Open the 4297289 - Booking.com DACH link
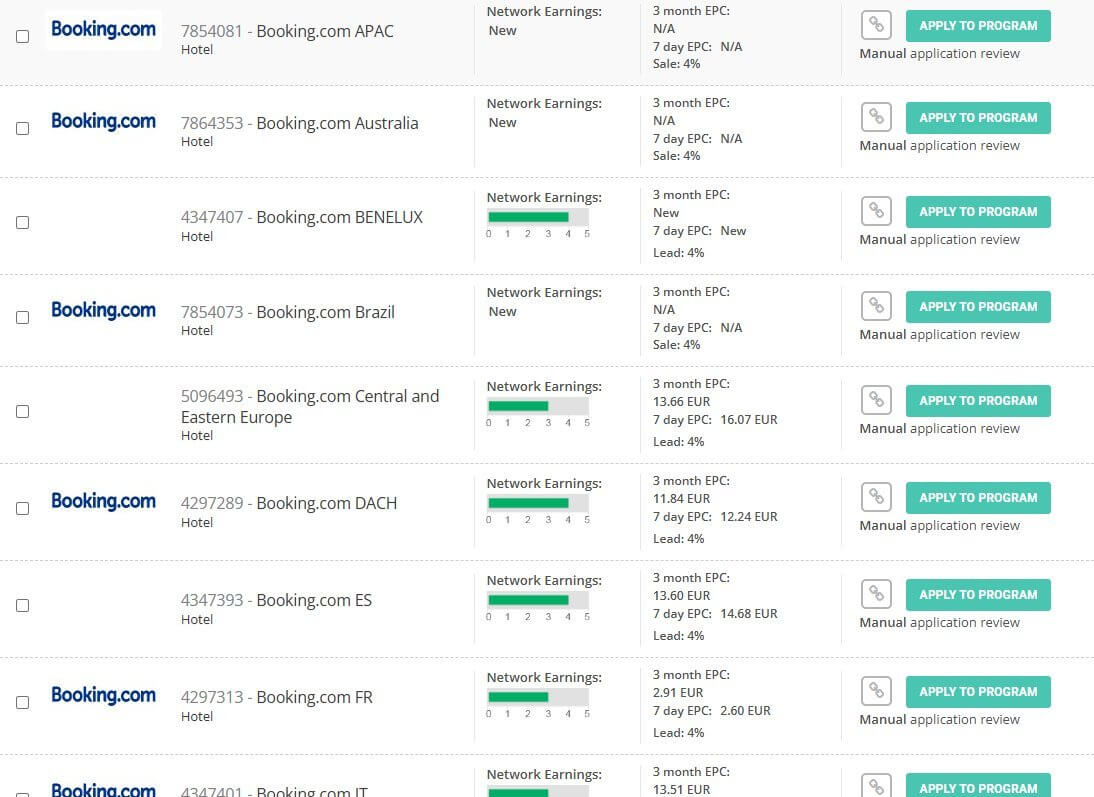Screen dimensions: 1094x797 [x=289, y=503]
